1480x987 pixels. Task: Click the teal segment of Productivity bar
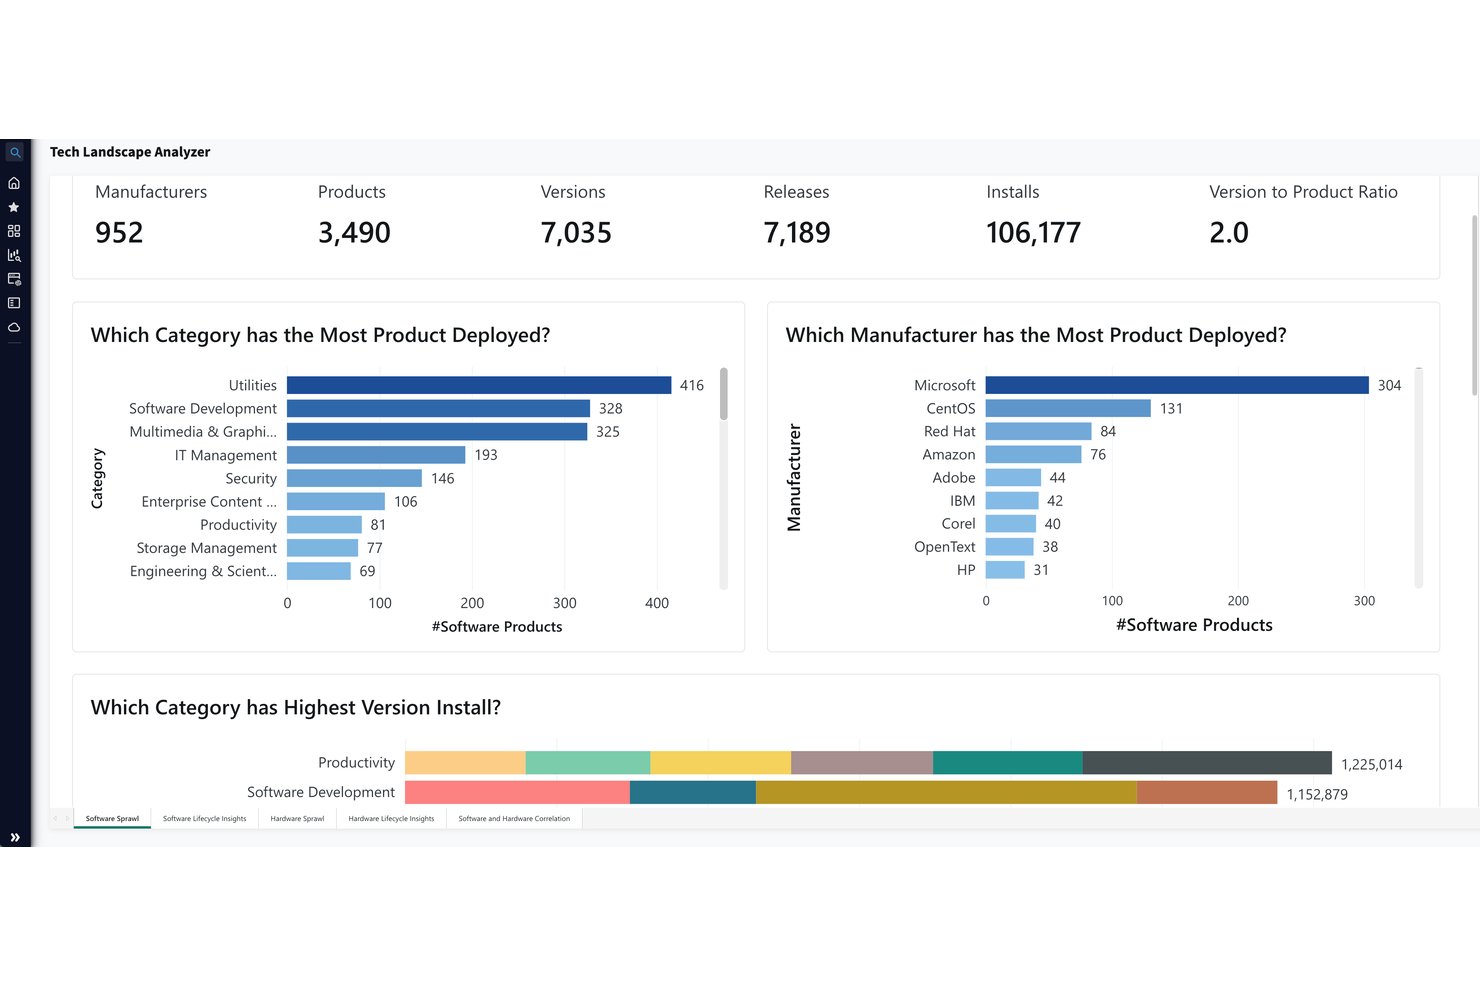coord(1007,763)
